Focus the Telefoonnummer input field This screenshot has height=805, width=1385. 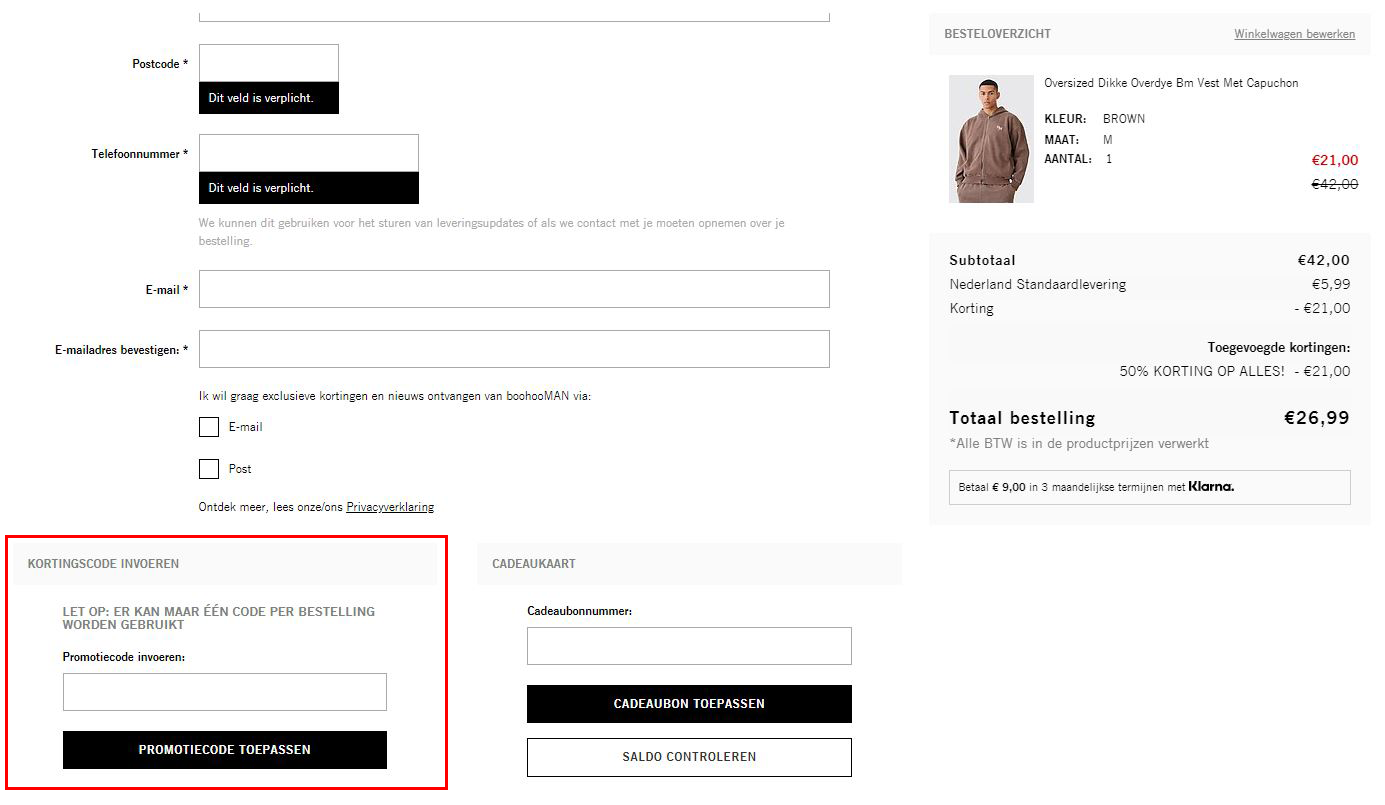point(308,152)
